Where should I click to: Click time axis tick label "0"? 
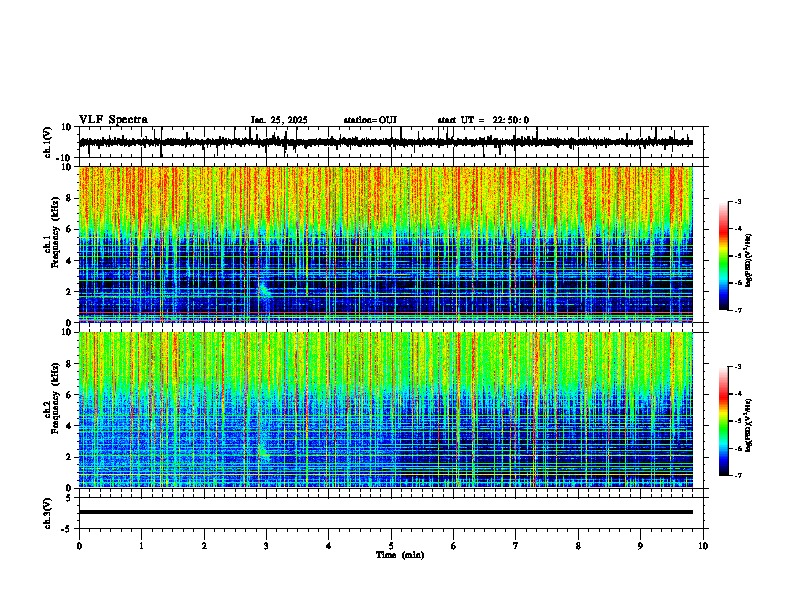tap(79, 546)
